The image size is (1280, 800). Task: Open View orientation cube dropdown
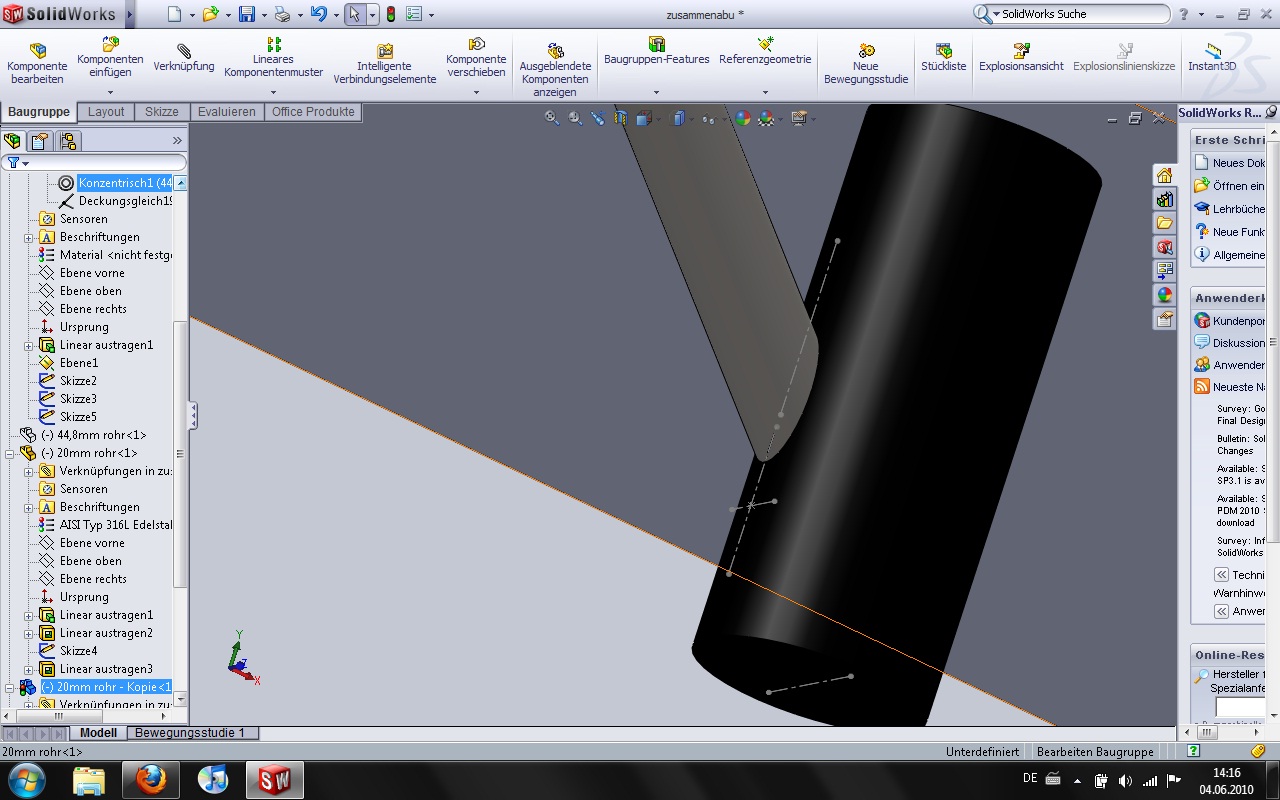coord(647,118)
